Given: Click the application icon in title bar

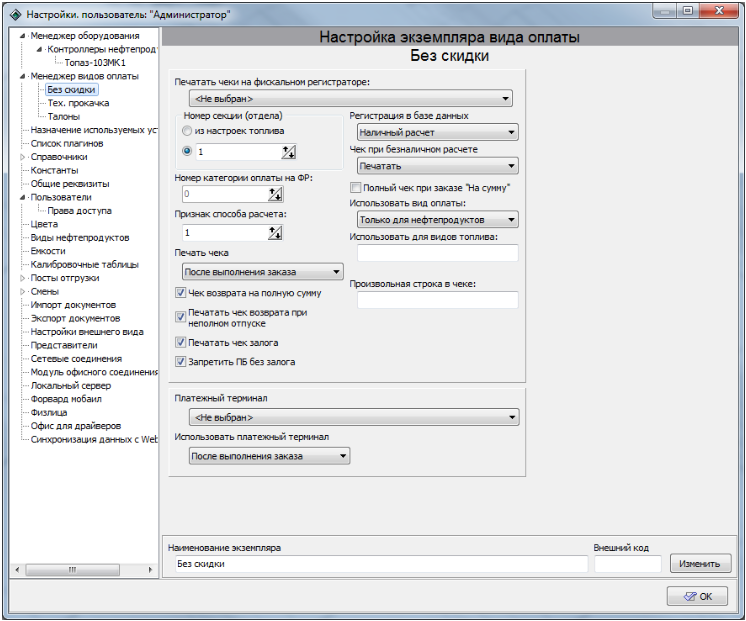Looking at the screenshot, I should pyautogui.click(x=15, y=15).
